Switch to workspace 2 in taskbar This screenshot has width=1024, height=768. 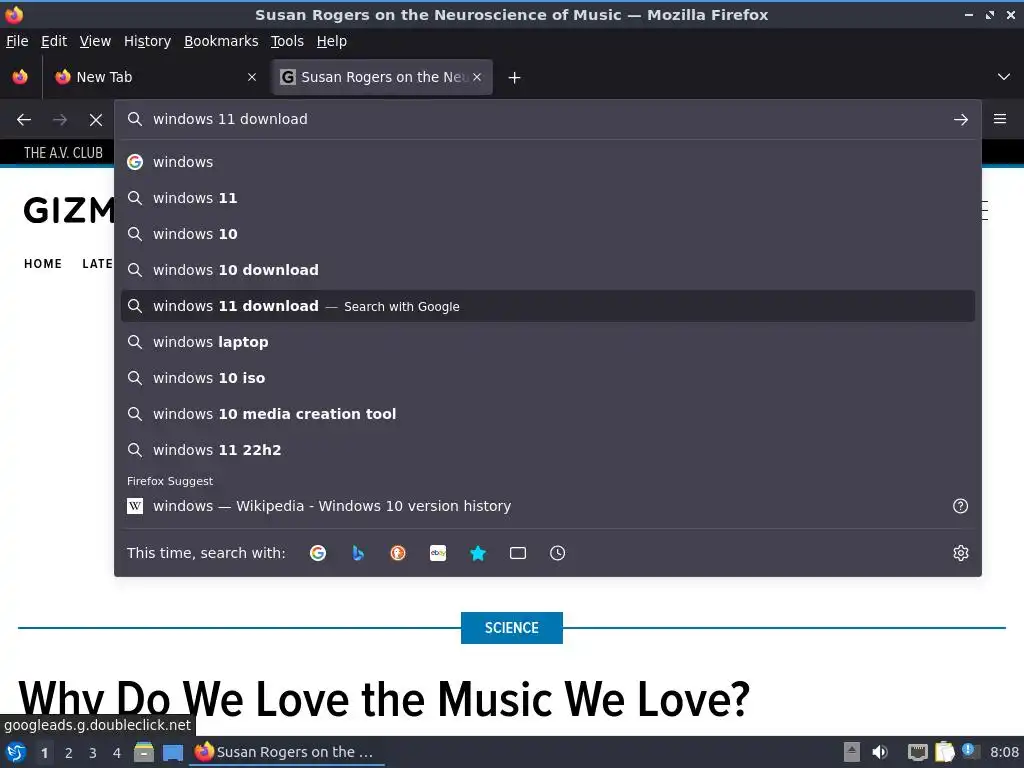click(x=69, y=753)
